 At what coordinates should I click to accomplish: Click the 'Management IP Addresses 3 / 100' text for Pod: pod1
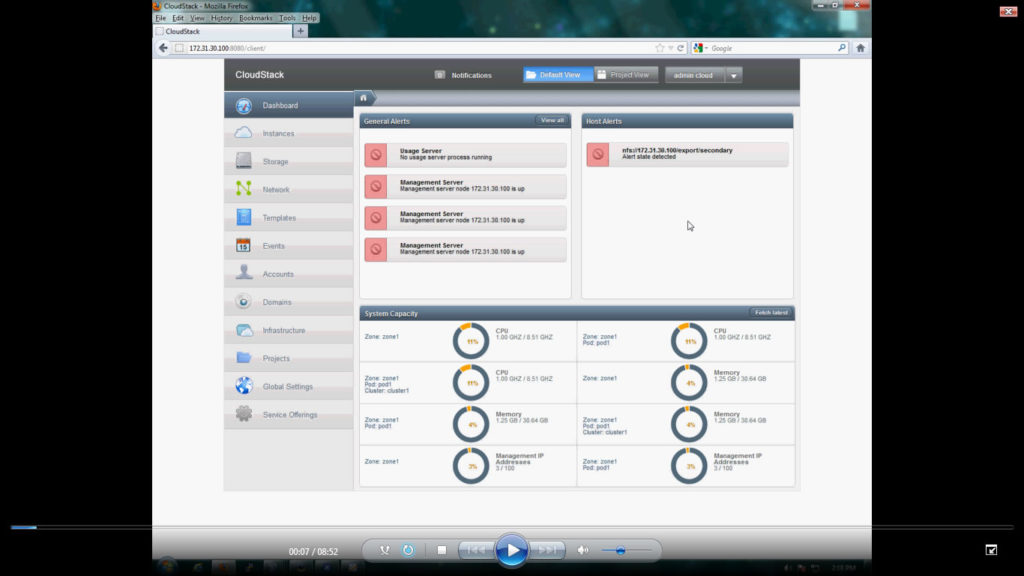point(739,462)
